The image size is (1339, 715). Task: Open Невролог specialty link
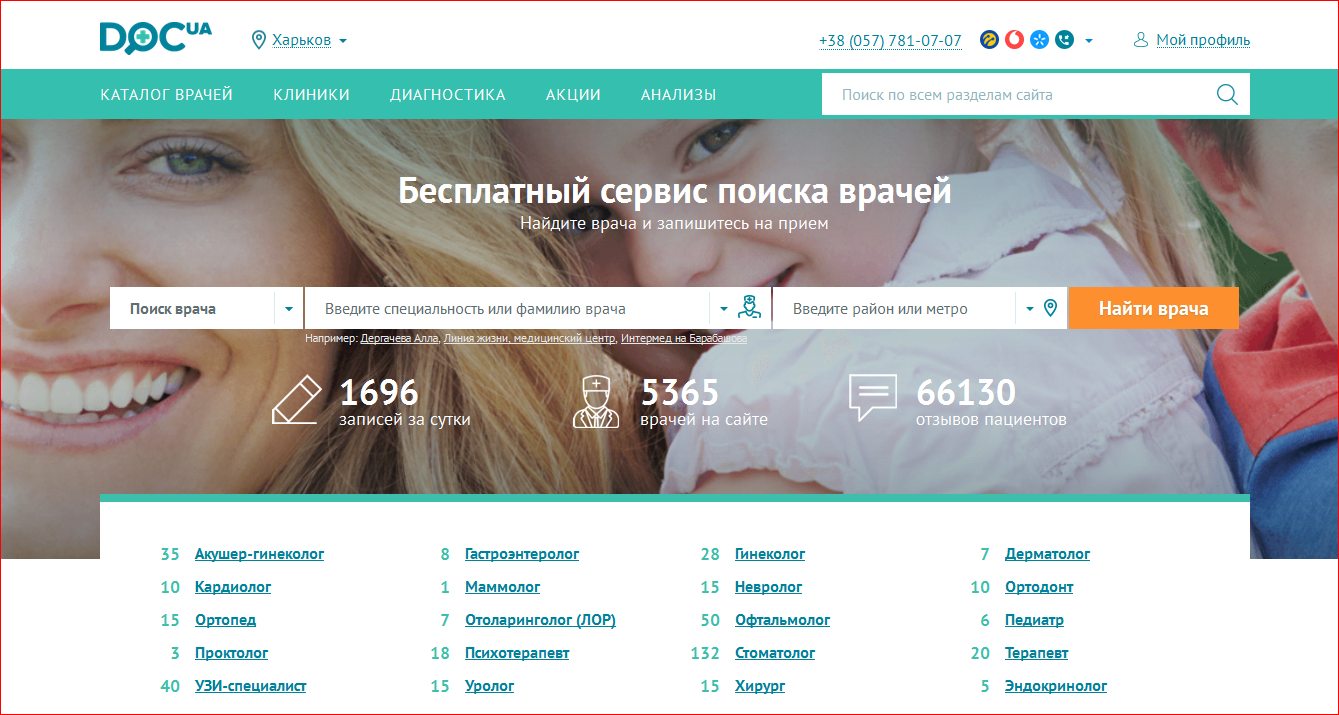coord(768,587)
